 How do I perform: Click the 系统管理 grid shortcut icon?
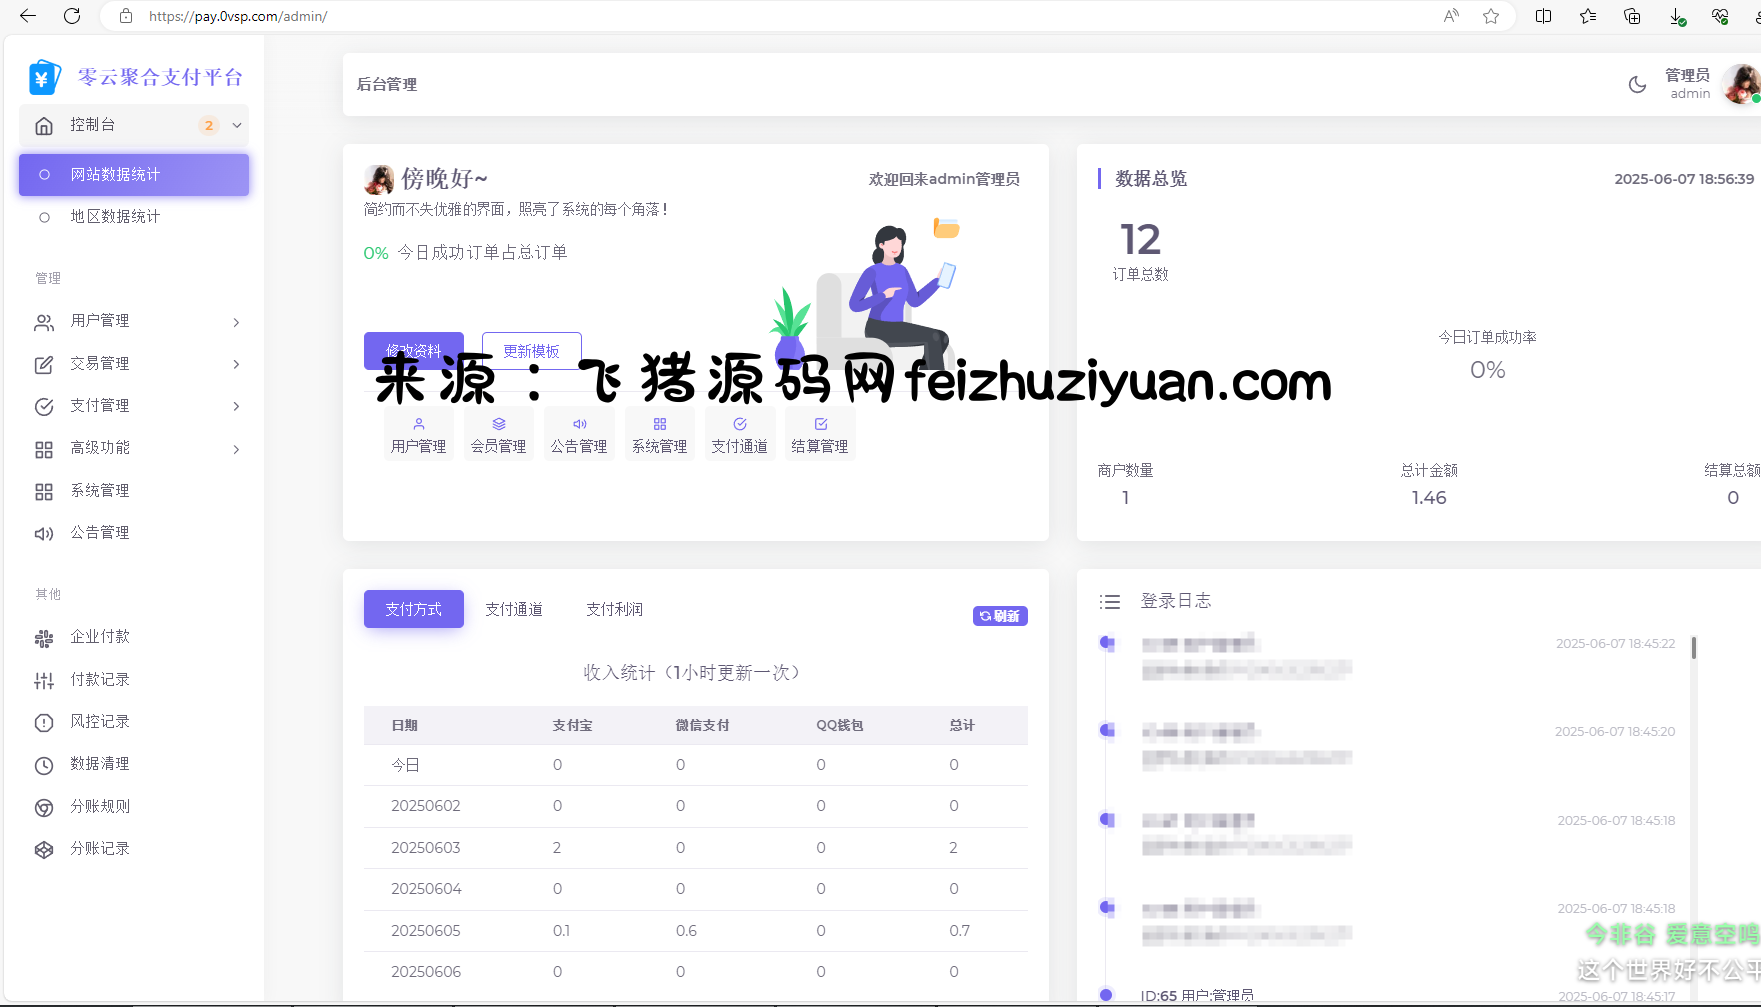click(659, 425)
